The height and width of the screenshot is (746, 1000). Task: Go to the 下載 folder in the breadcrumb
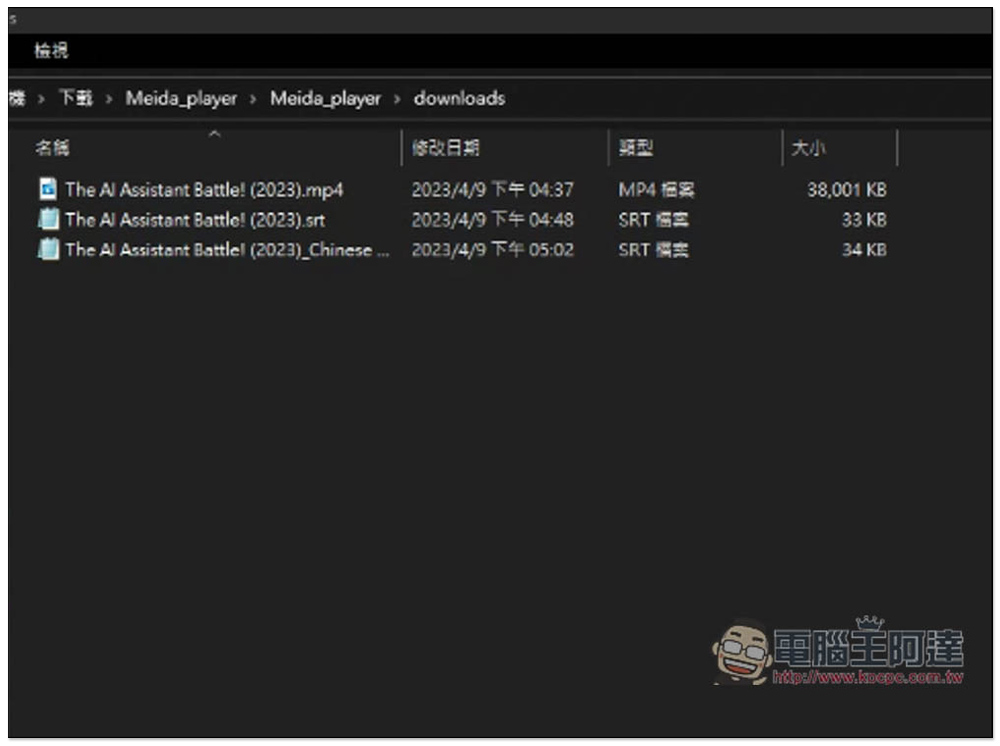(x=75, y=98)
